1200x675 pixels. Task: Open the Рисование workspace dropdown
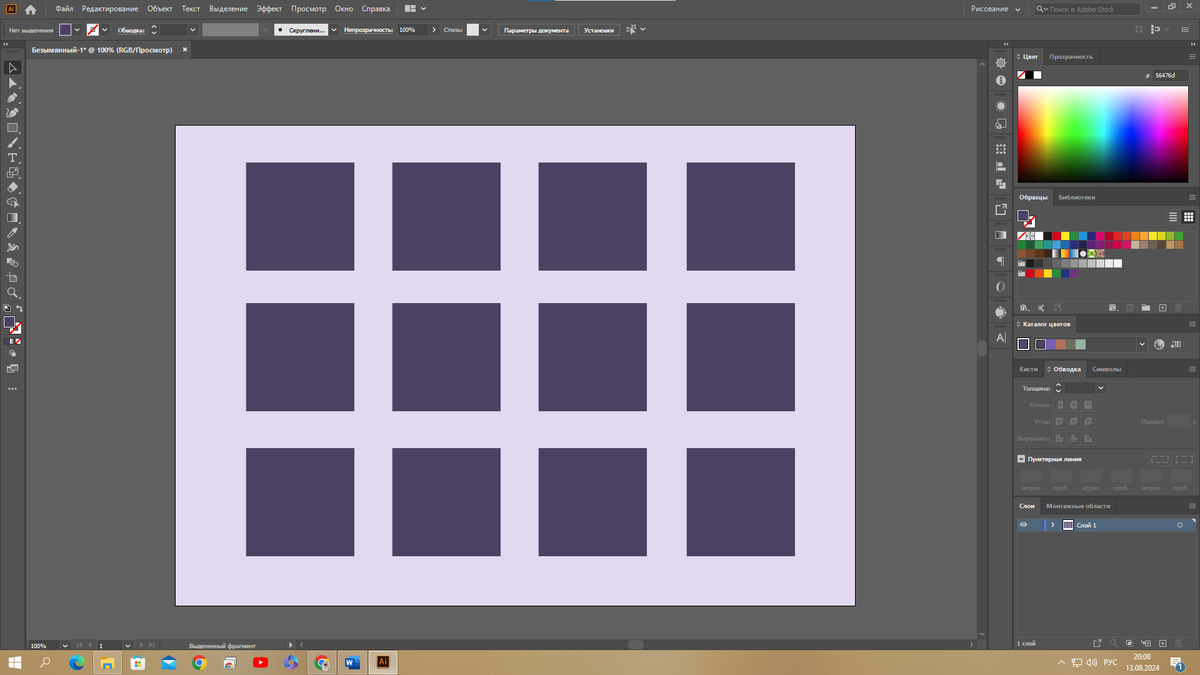996,9
